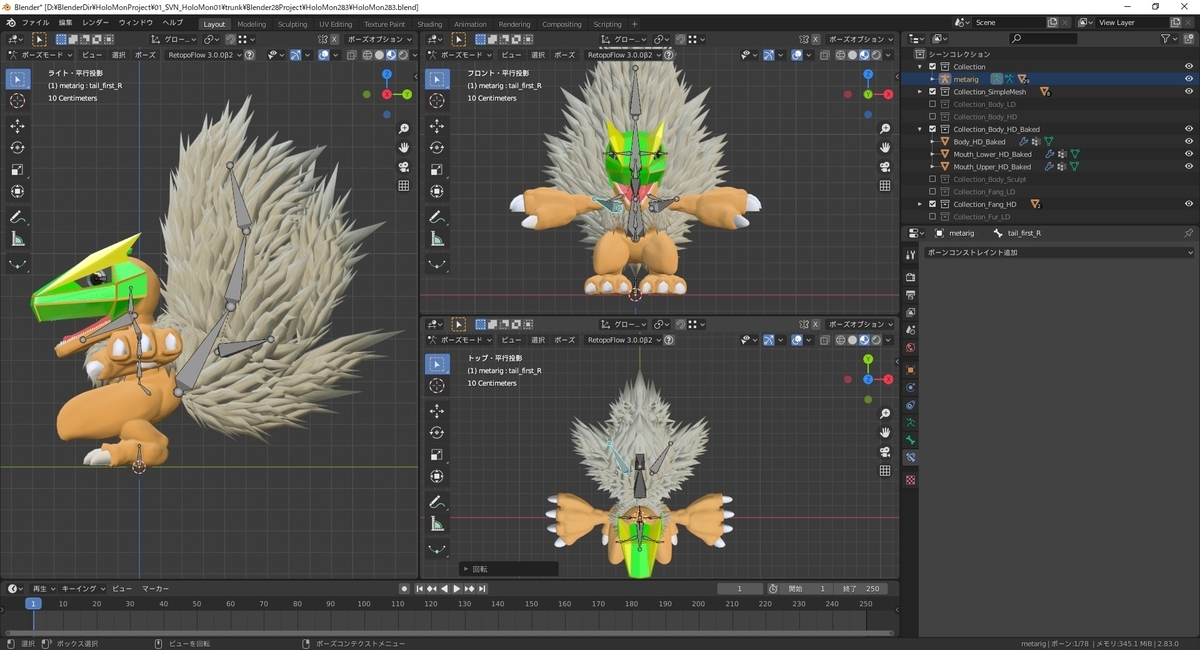The height and width of the screenshot is (650, 1200).
Task: Select the Rotate tool in the right-orthographic viewport
Action: pyautogui.click(x=18, y=148)
